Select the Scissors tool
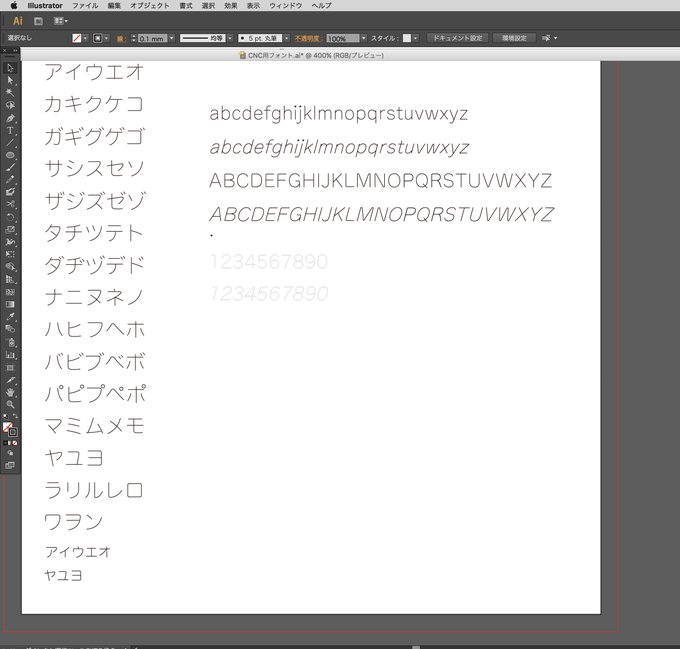This screenshot has height=649, width=680. pos(10,204)
